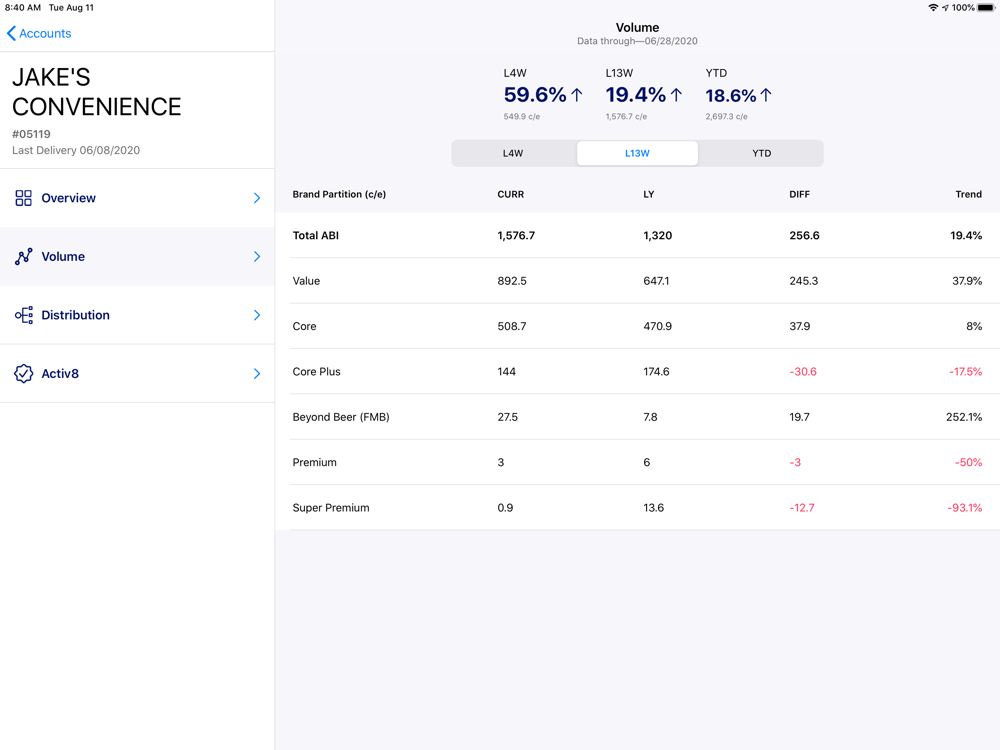Tap the Super Premium trend -93.1%
Viewport: 1000px width, 750px height.
[x=965, y=508]
